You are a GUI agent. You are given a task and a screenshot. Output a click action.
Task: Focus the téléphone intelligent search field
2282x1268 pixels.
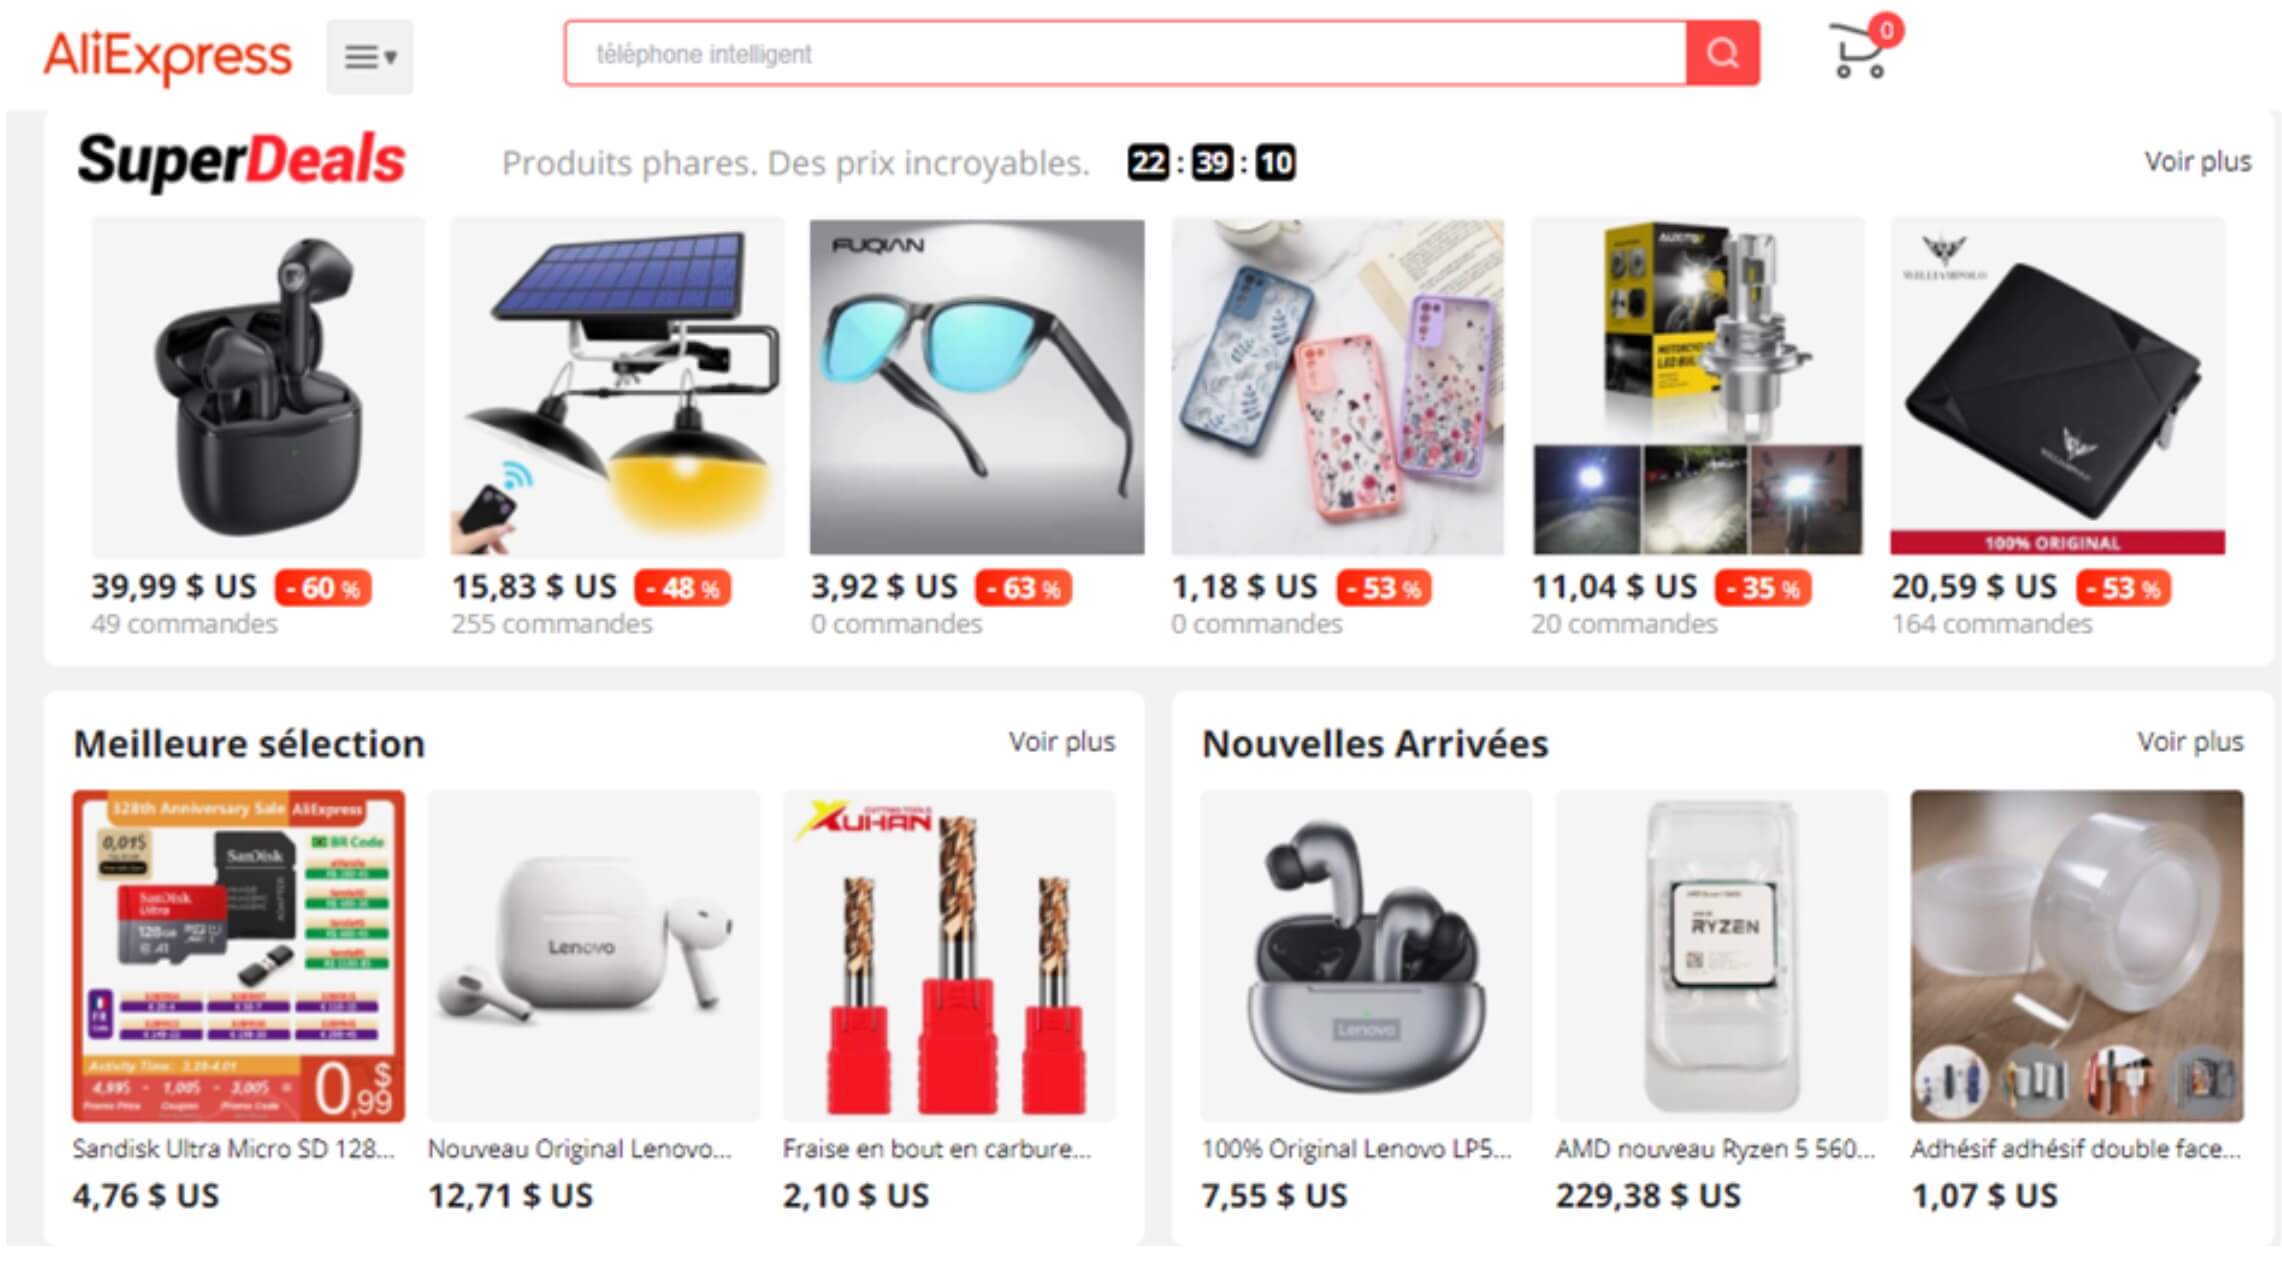1125,53
